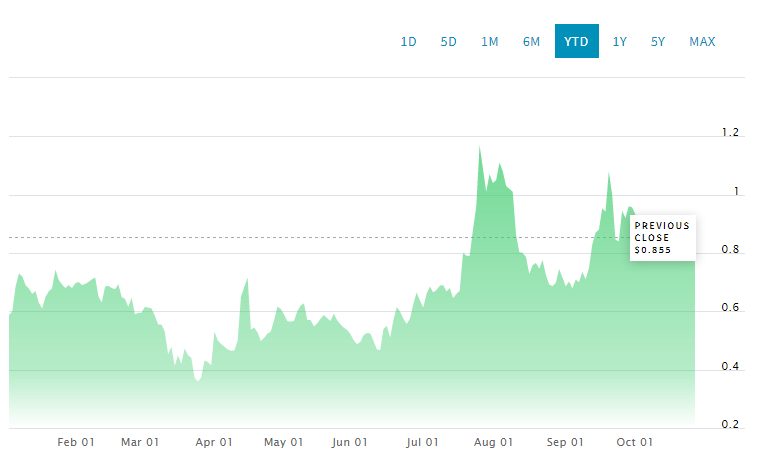Screen dimensions: 761x475
Task: Select the 5Y time range
Action: coord(657,41)
